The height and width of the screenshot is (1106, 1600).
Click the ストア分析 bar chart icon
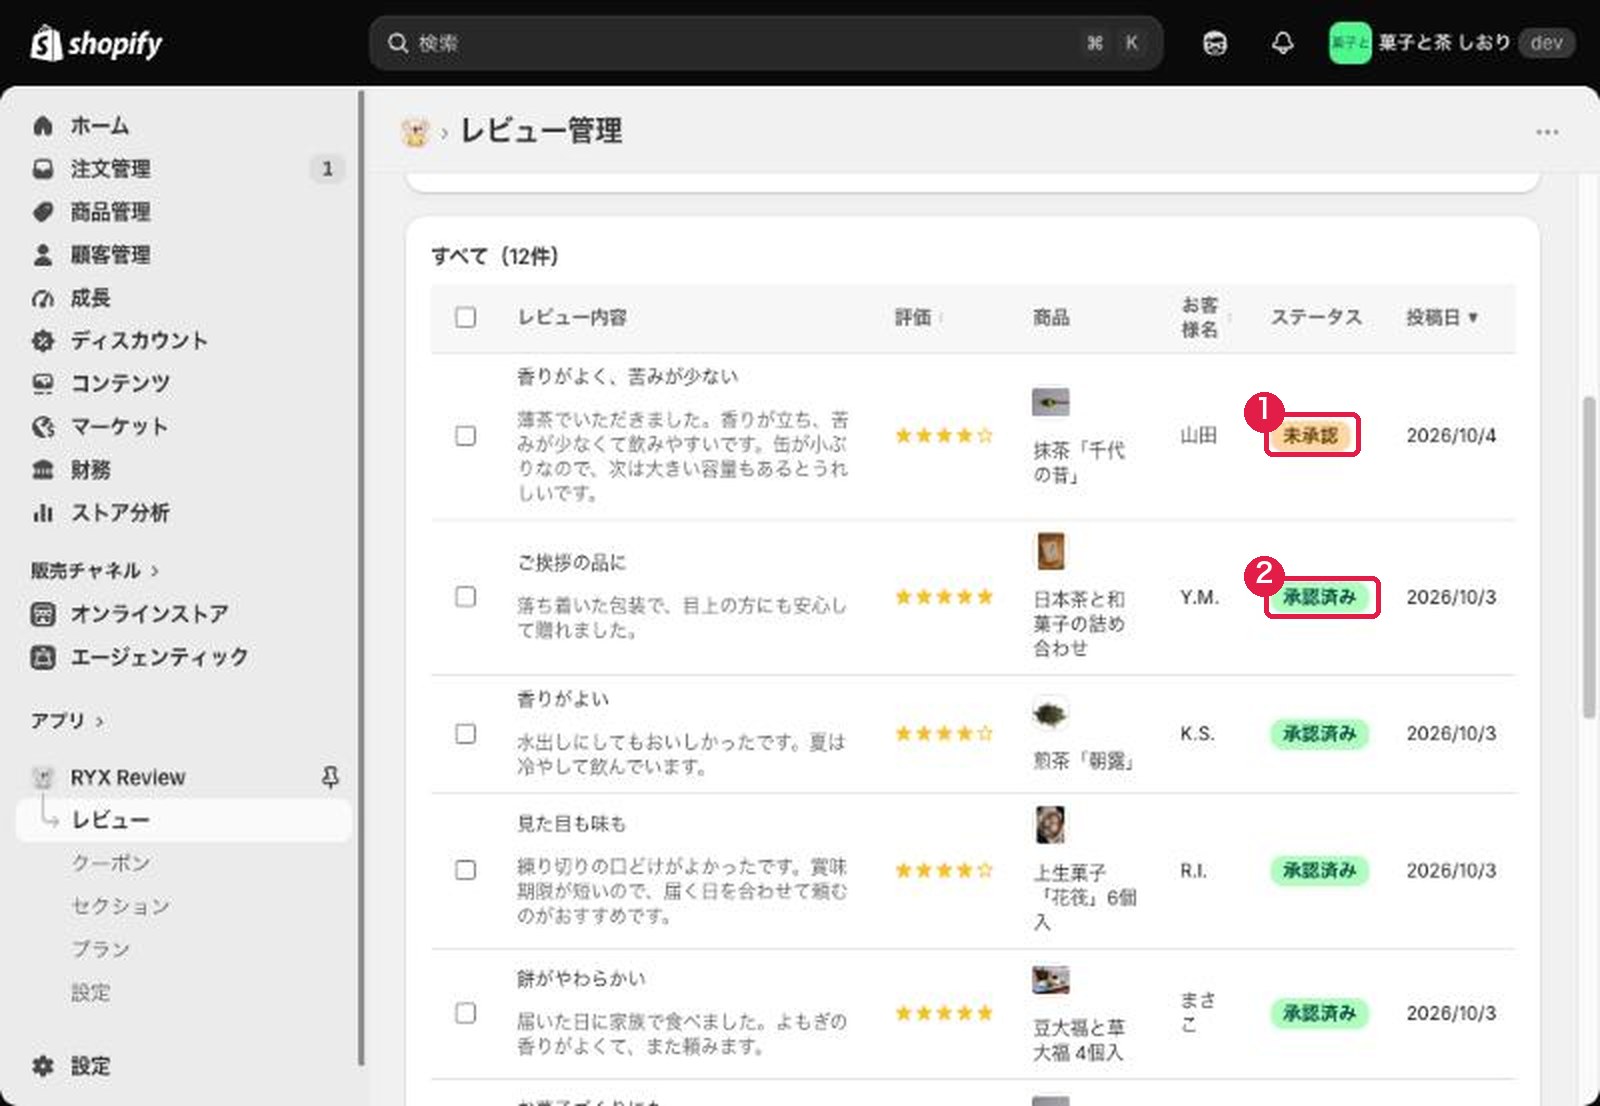[43, 513]
